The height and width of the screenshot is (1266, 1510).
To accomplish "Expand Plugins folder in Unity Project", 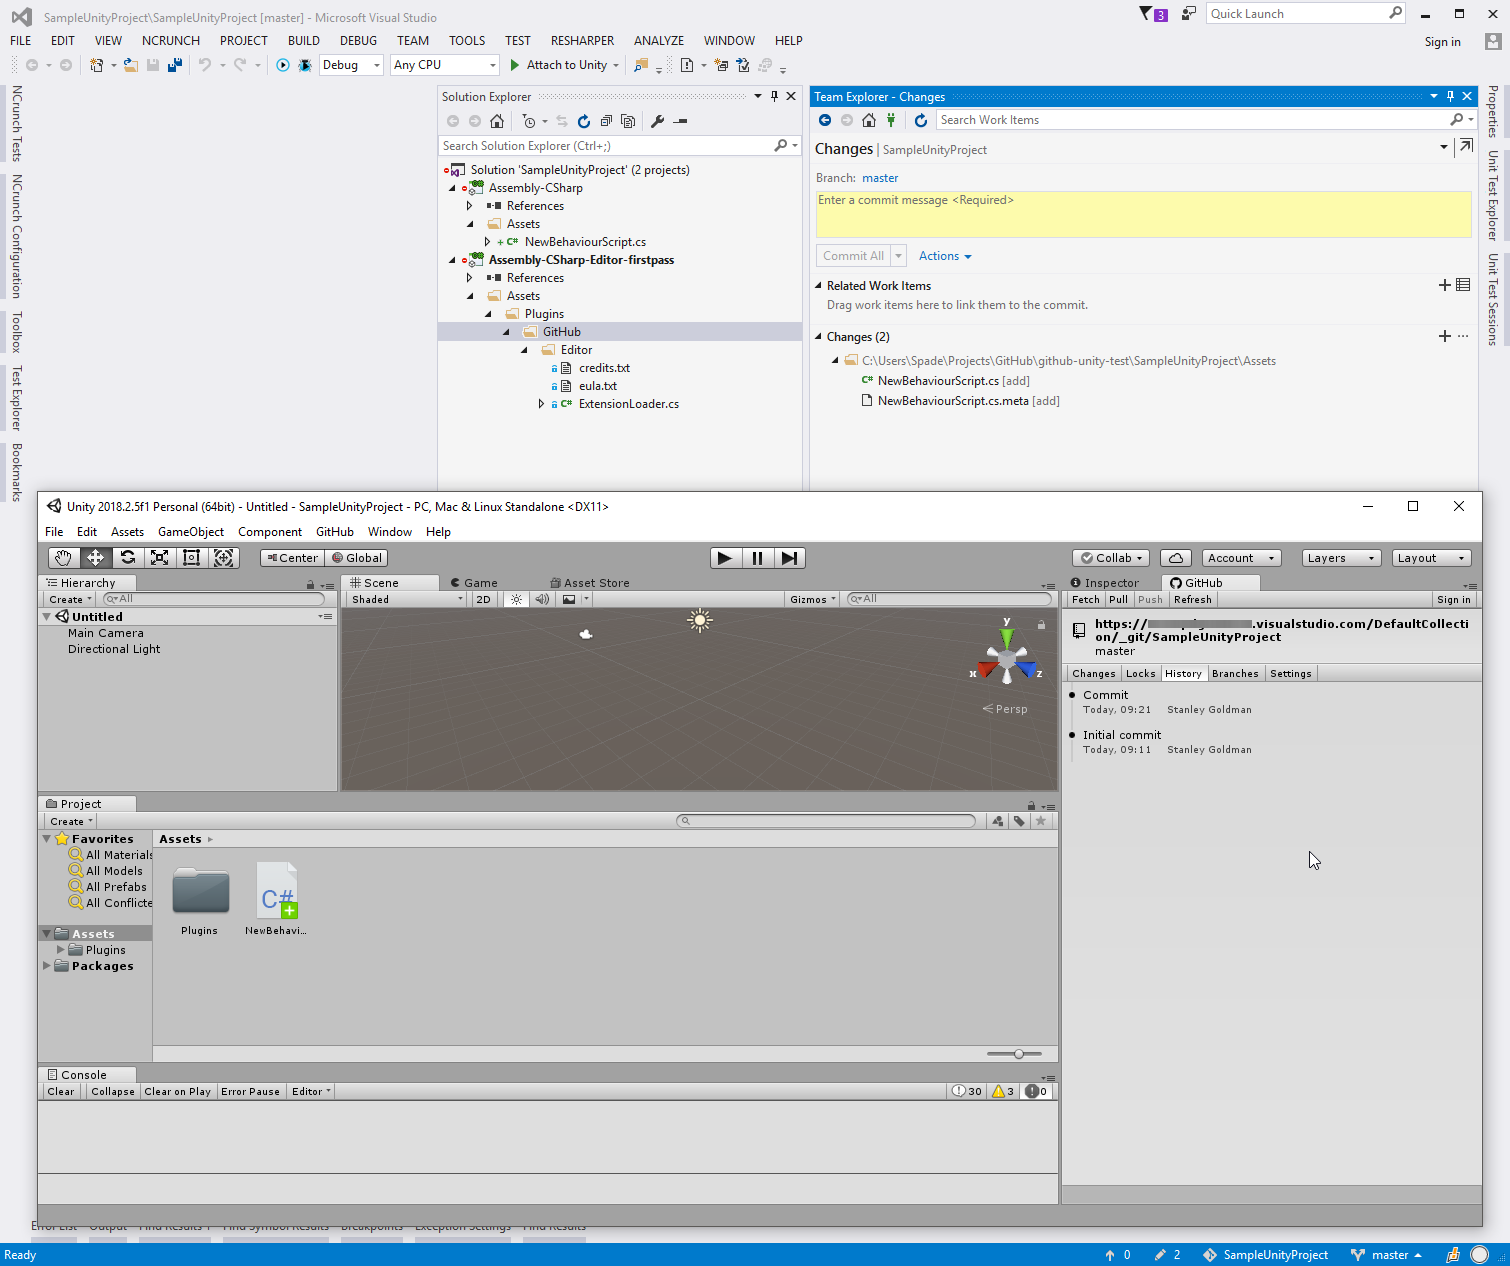I will [x=61, y=950].
